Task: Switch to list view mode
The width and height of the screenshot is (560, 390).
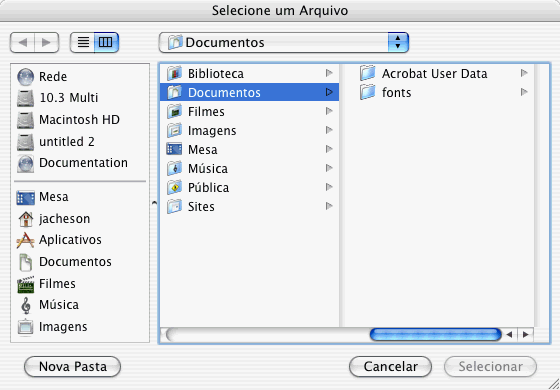Action: coord(83,42)
